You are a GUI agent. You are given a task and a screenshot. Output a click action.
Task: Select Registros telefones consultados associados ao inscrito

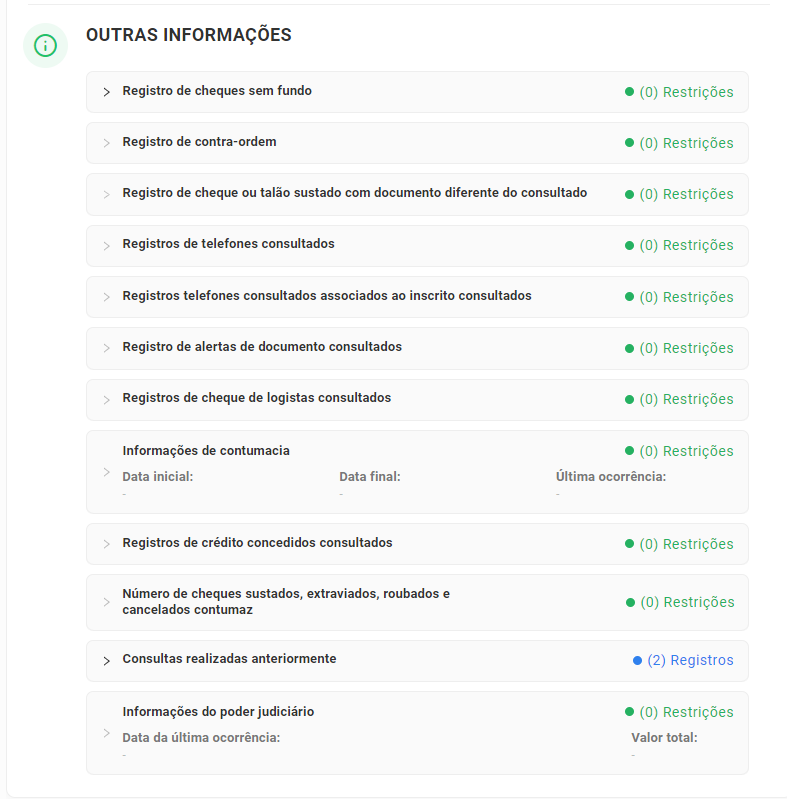coord(327,296)
